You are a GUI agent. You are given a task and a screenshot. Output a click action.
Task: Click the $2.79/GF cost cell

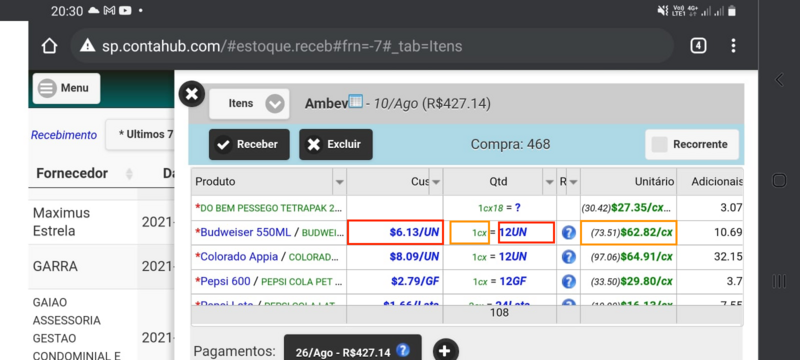coord(395,281)
